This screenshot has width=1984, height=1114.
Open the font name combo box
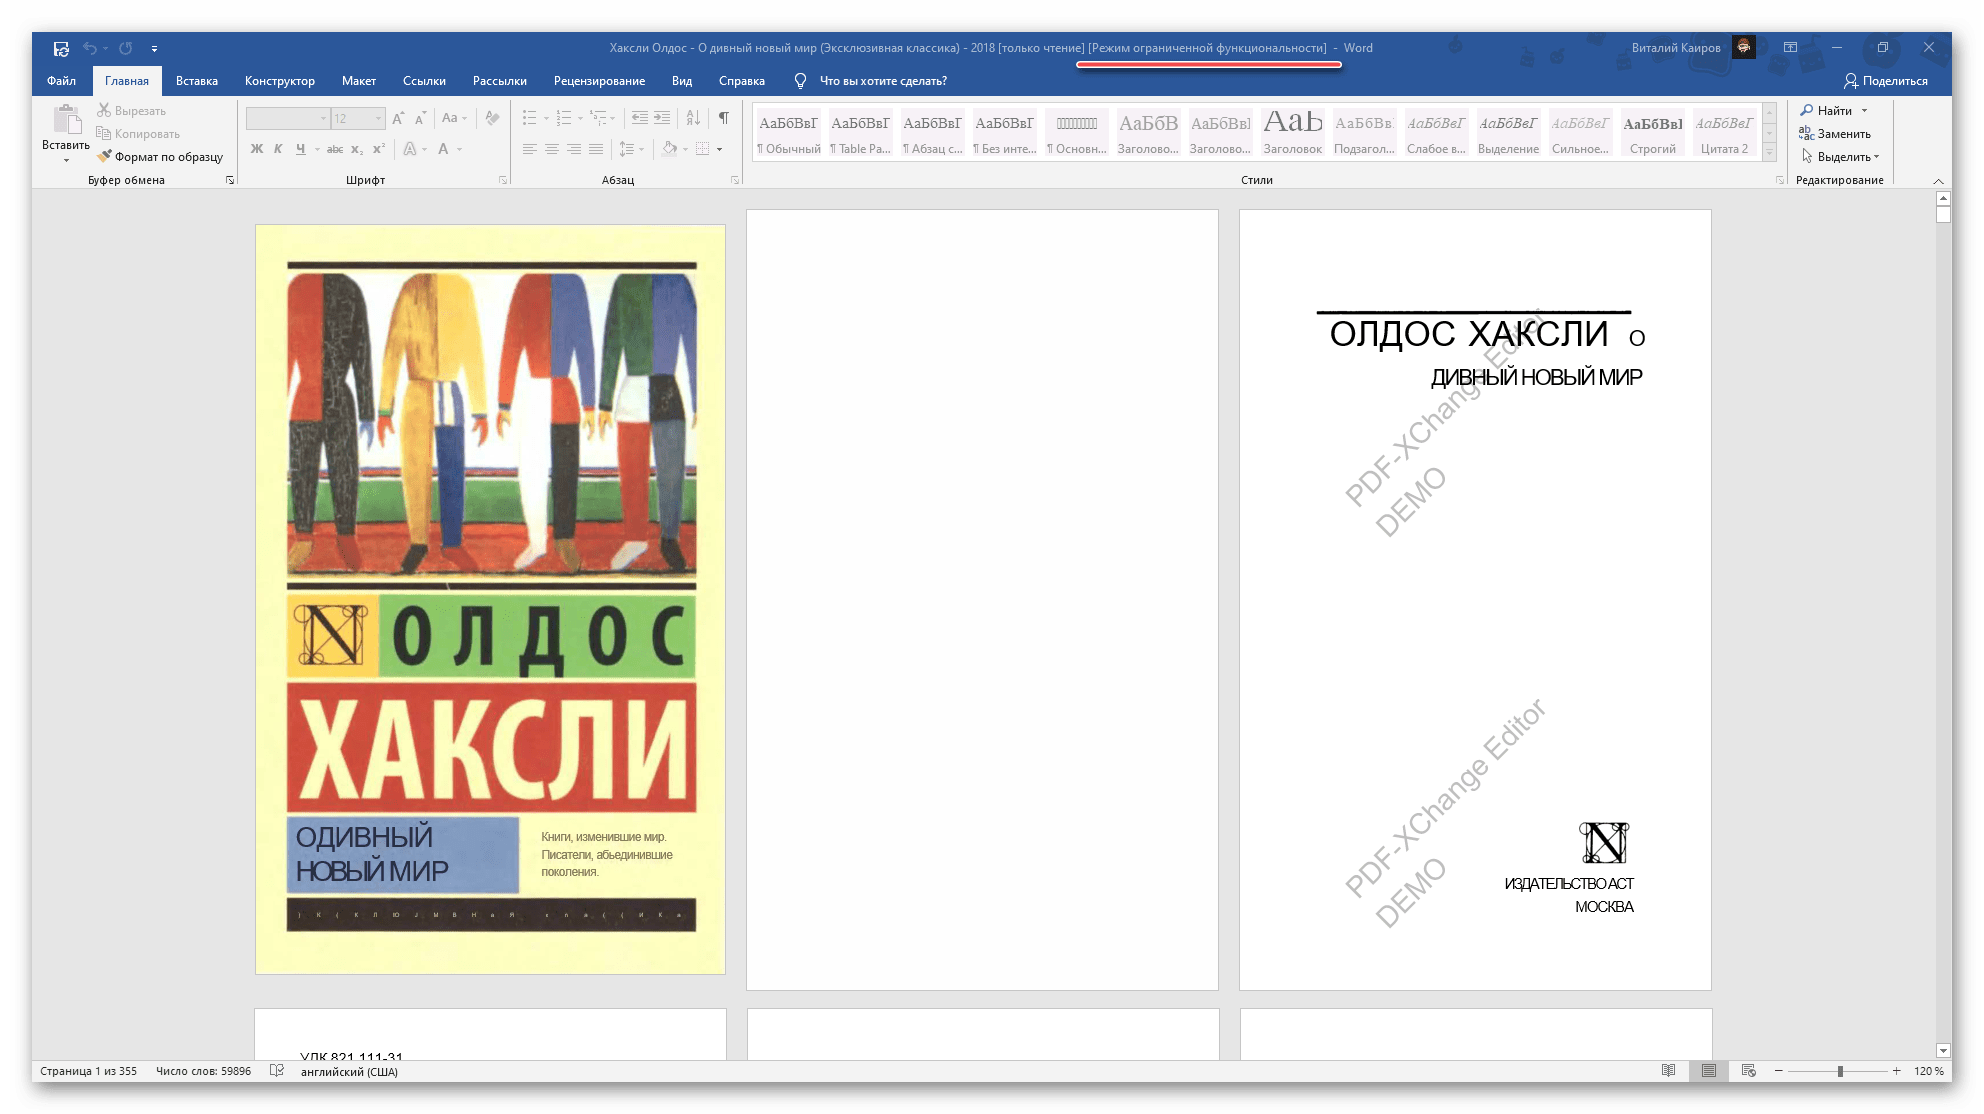tap(288, 119)
